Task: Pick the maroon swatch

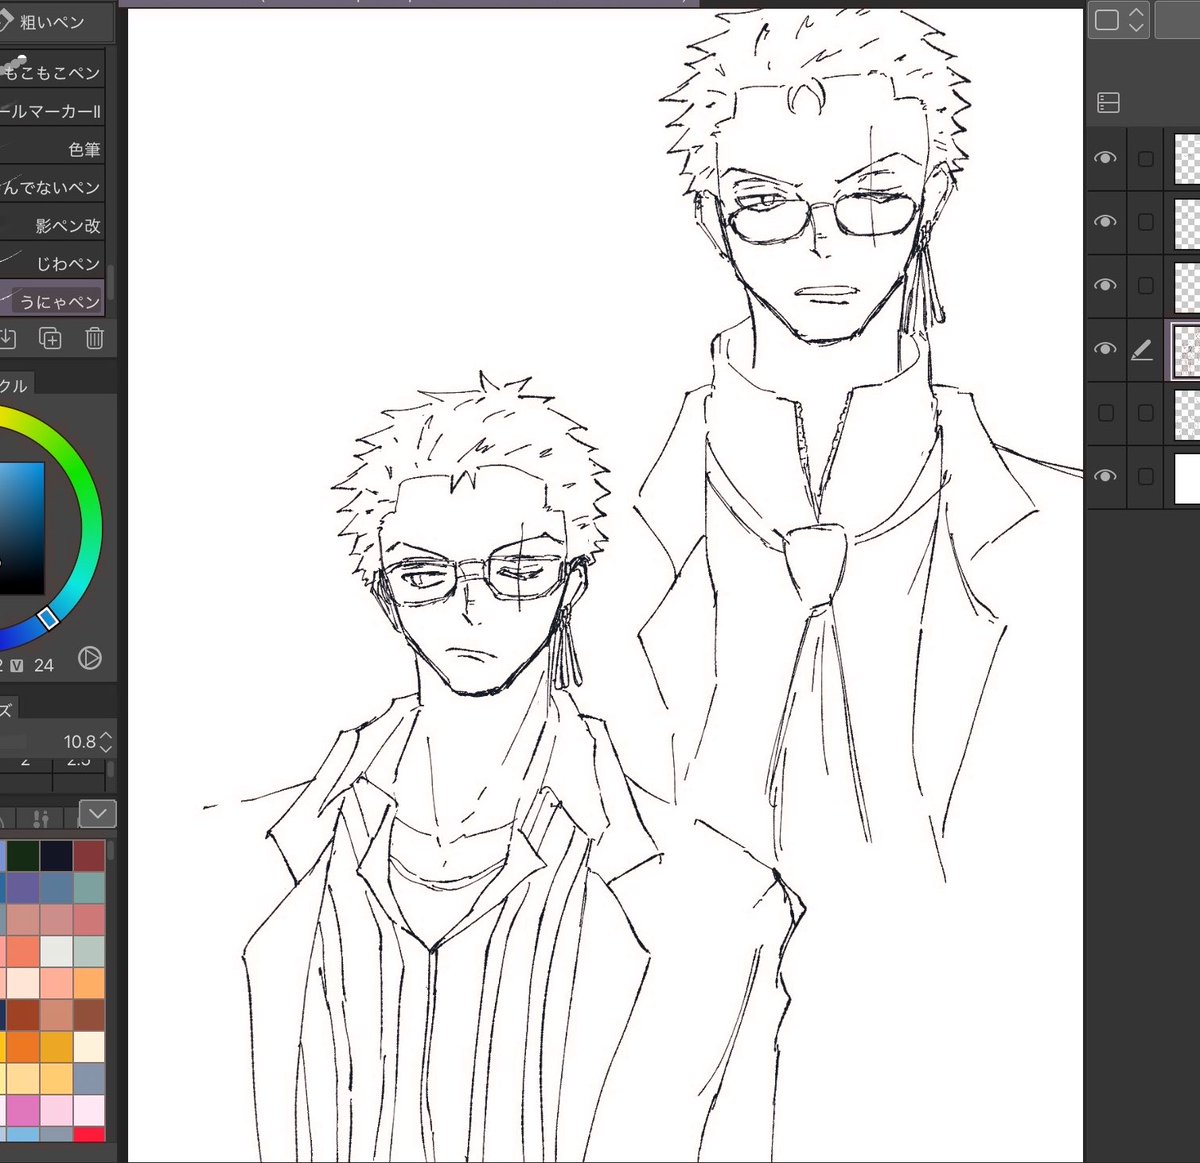Action: 89,856
